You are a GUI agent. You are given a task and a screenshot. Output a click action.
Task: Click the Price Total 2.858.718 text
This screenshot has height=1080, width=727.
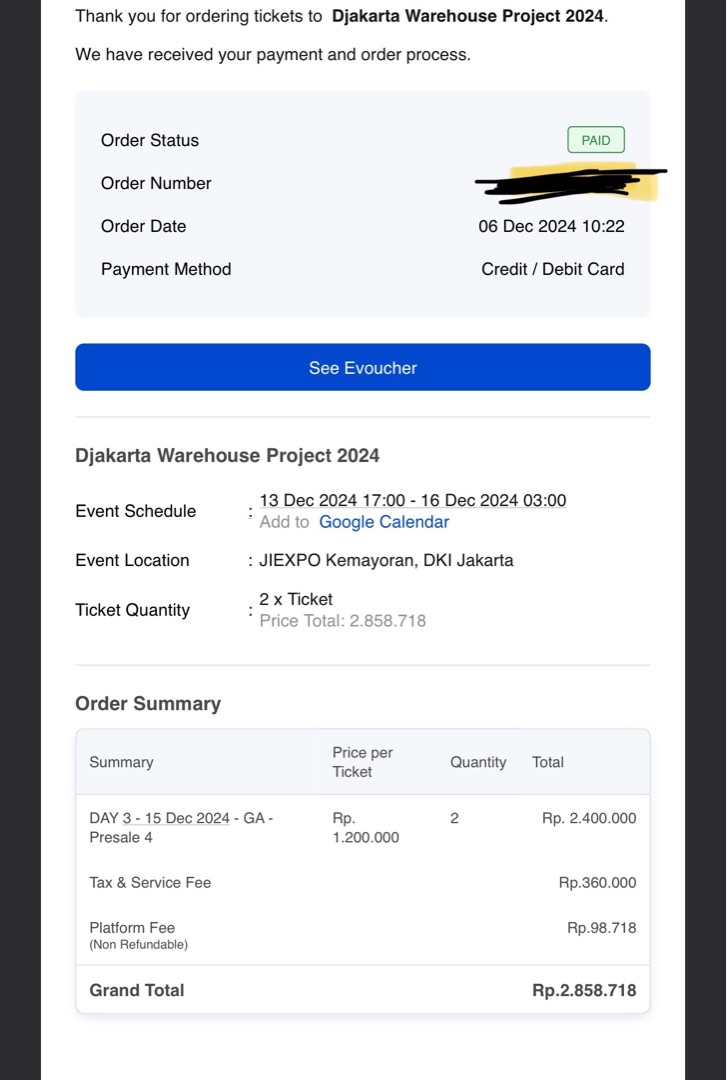[342, 621]
